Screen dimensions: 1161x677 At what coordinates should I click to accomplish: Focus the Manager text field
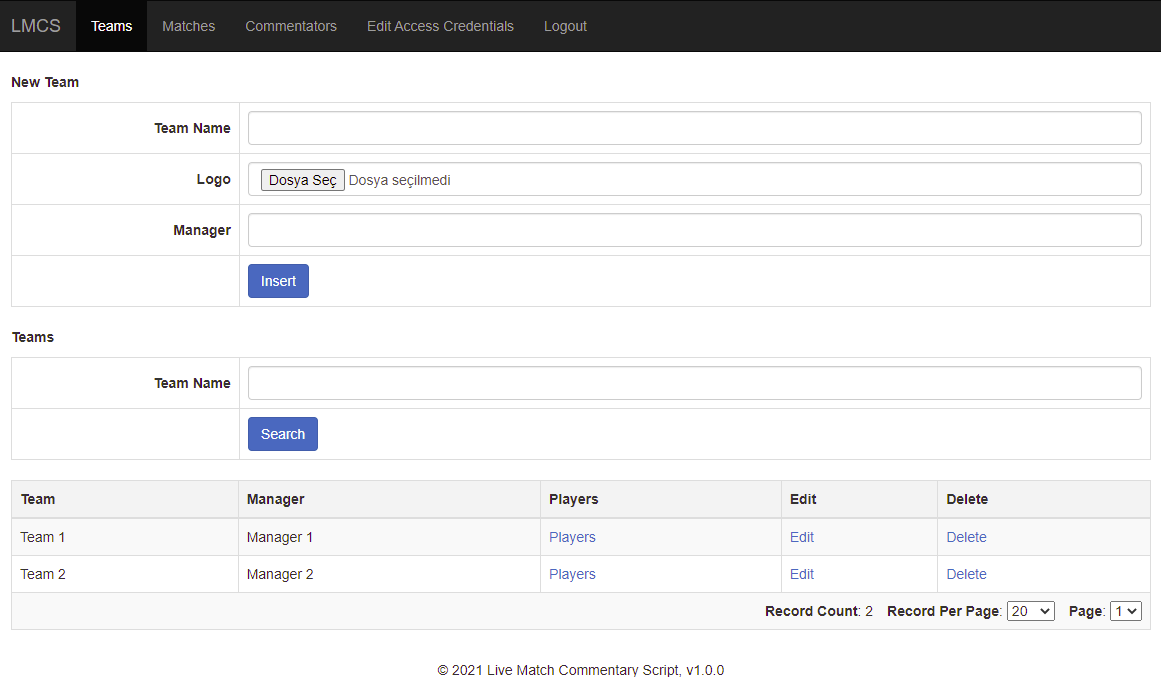(x=694, y=230)
